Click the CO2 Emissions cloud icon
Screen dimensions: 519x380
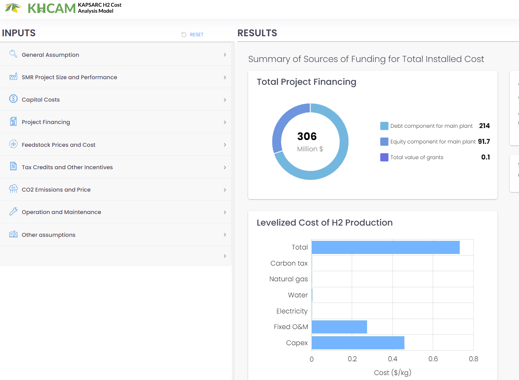13,189
